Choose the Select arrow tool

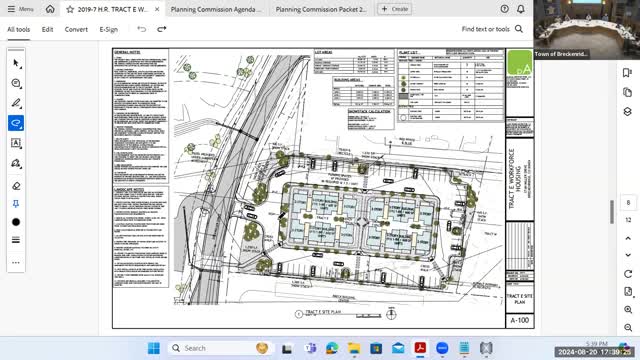(16, 63)
